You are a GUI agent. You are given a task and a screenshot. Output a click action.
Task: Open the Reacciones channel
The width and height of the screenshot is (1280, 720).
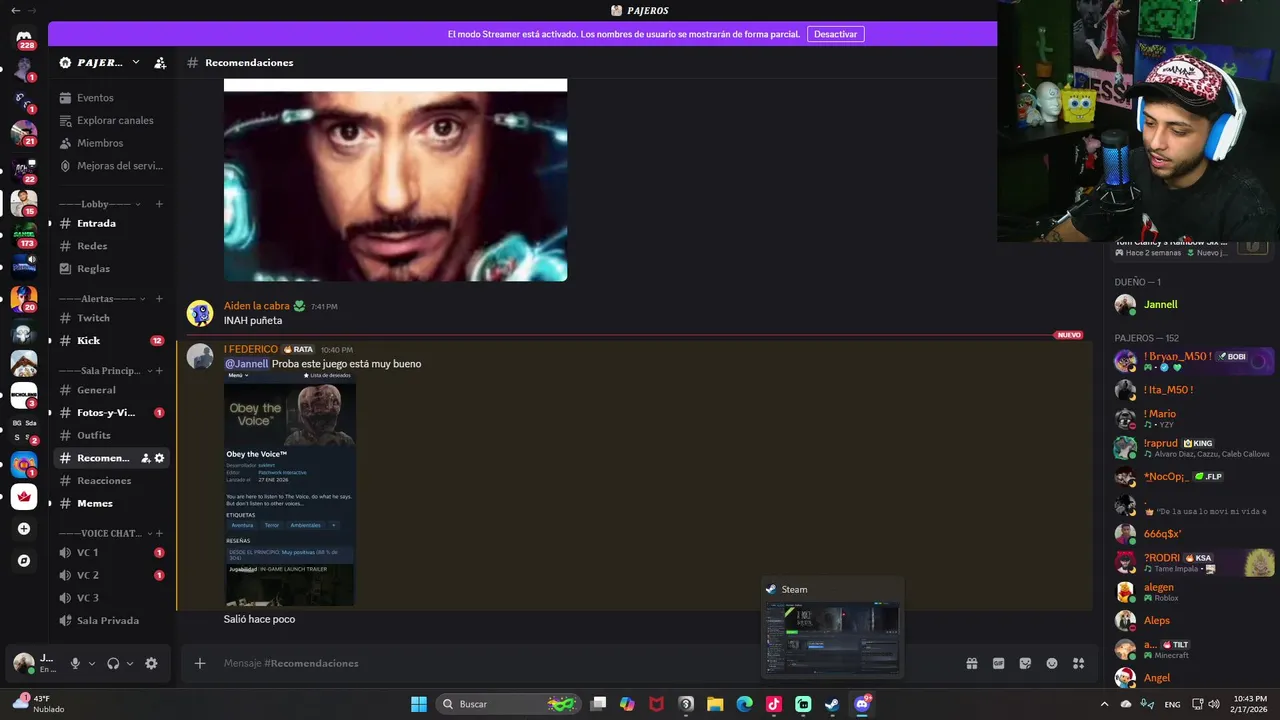click(x=110, y=480)
